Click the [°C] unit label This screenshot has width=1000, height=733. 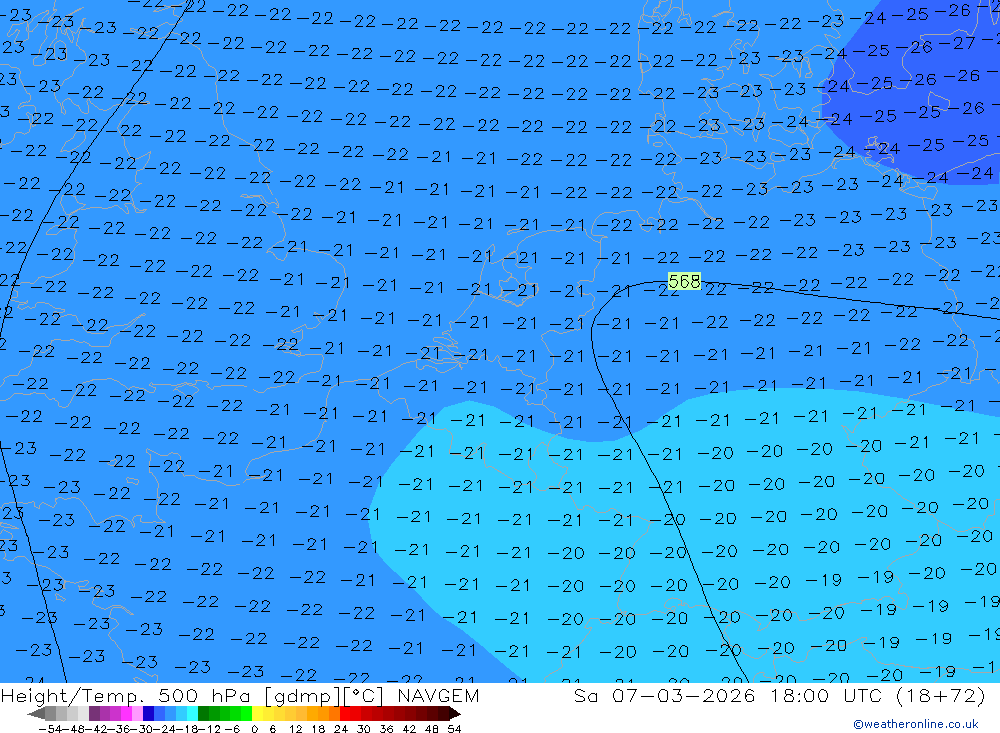click(363, 695)
